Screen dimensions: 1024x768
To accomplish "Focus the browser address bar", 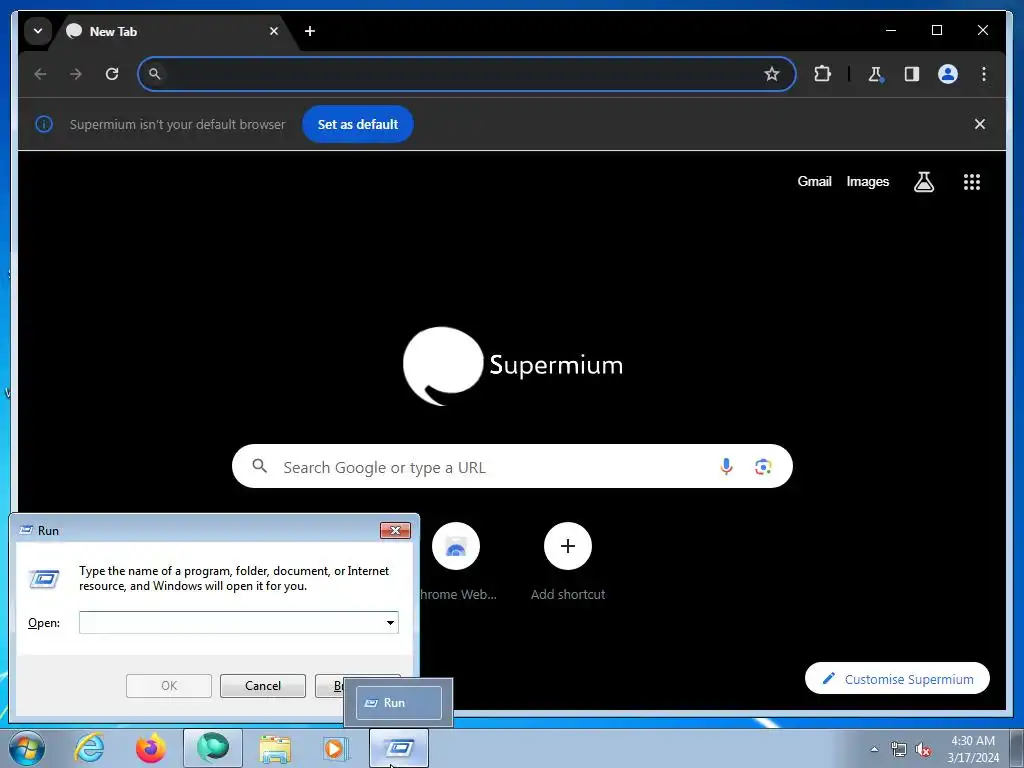I will pos(466,74).
